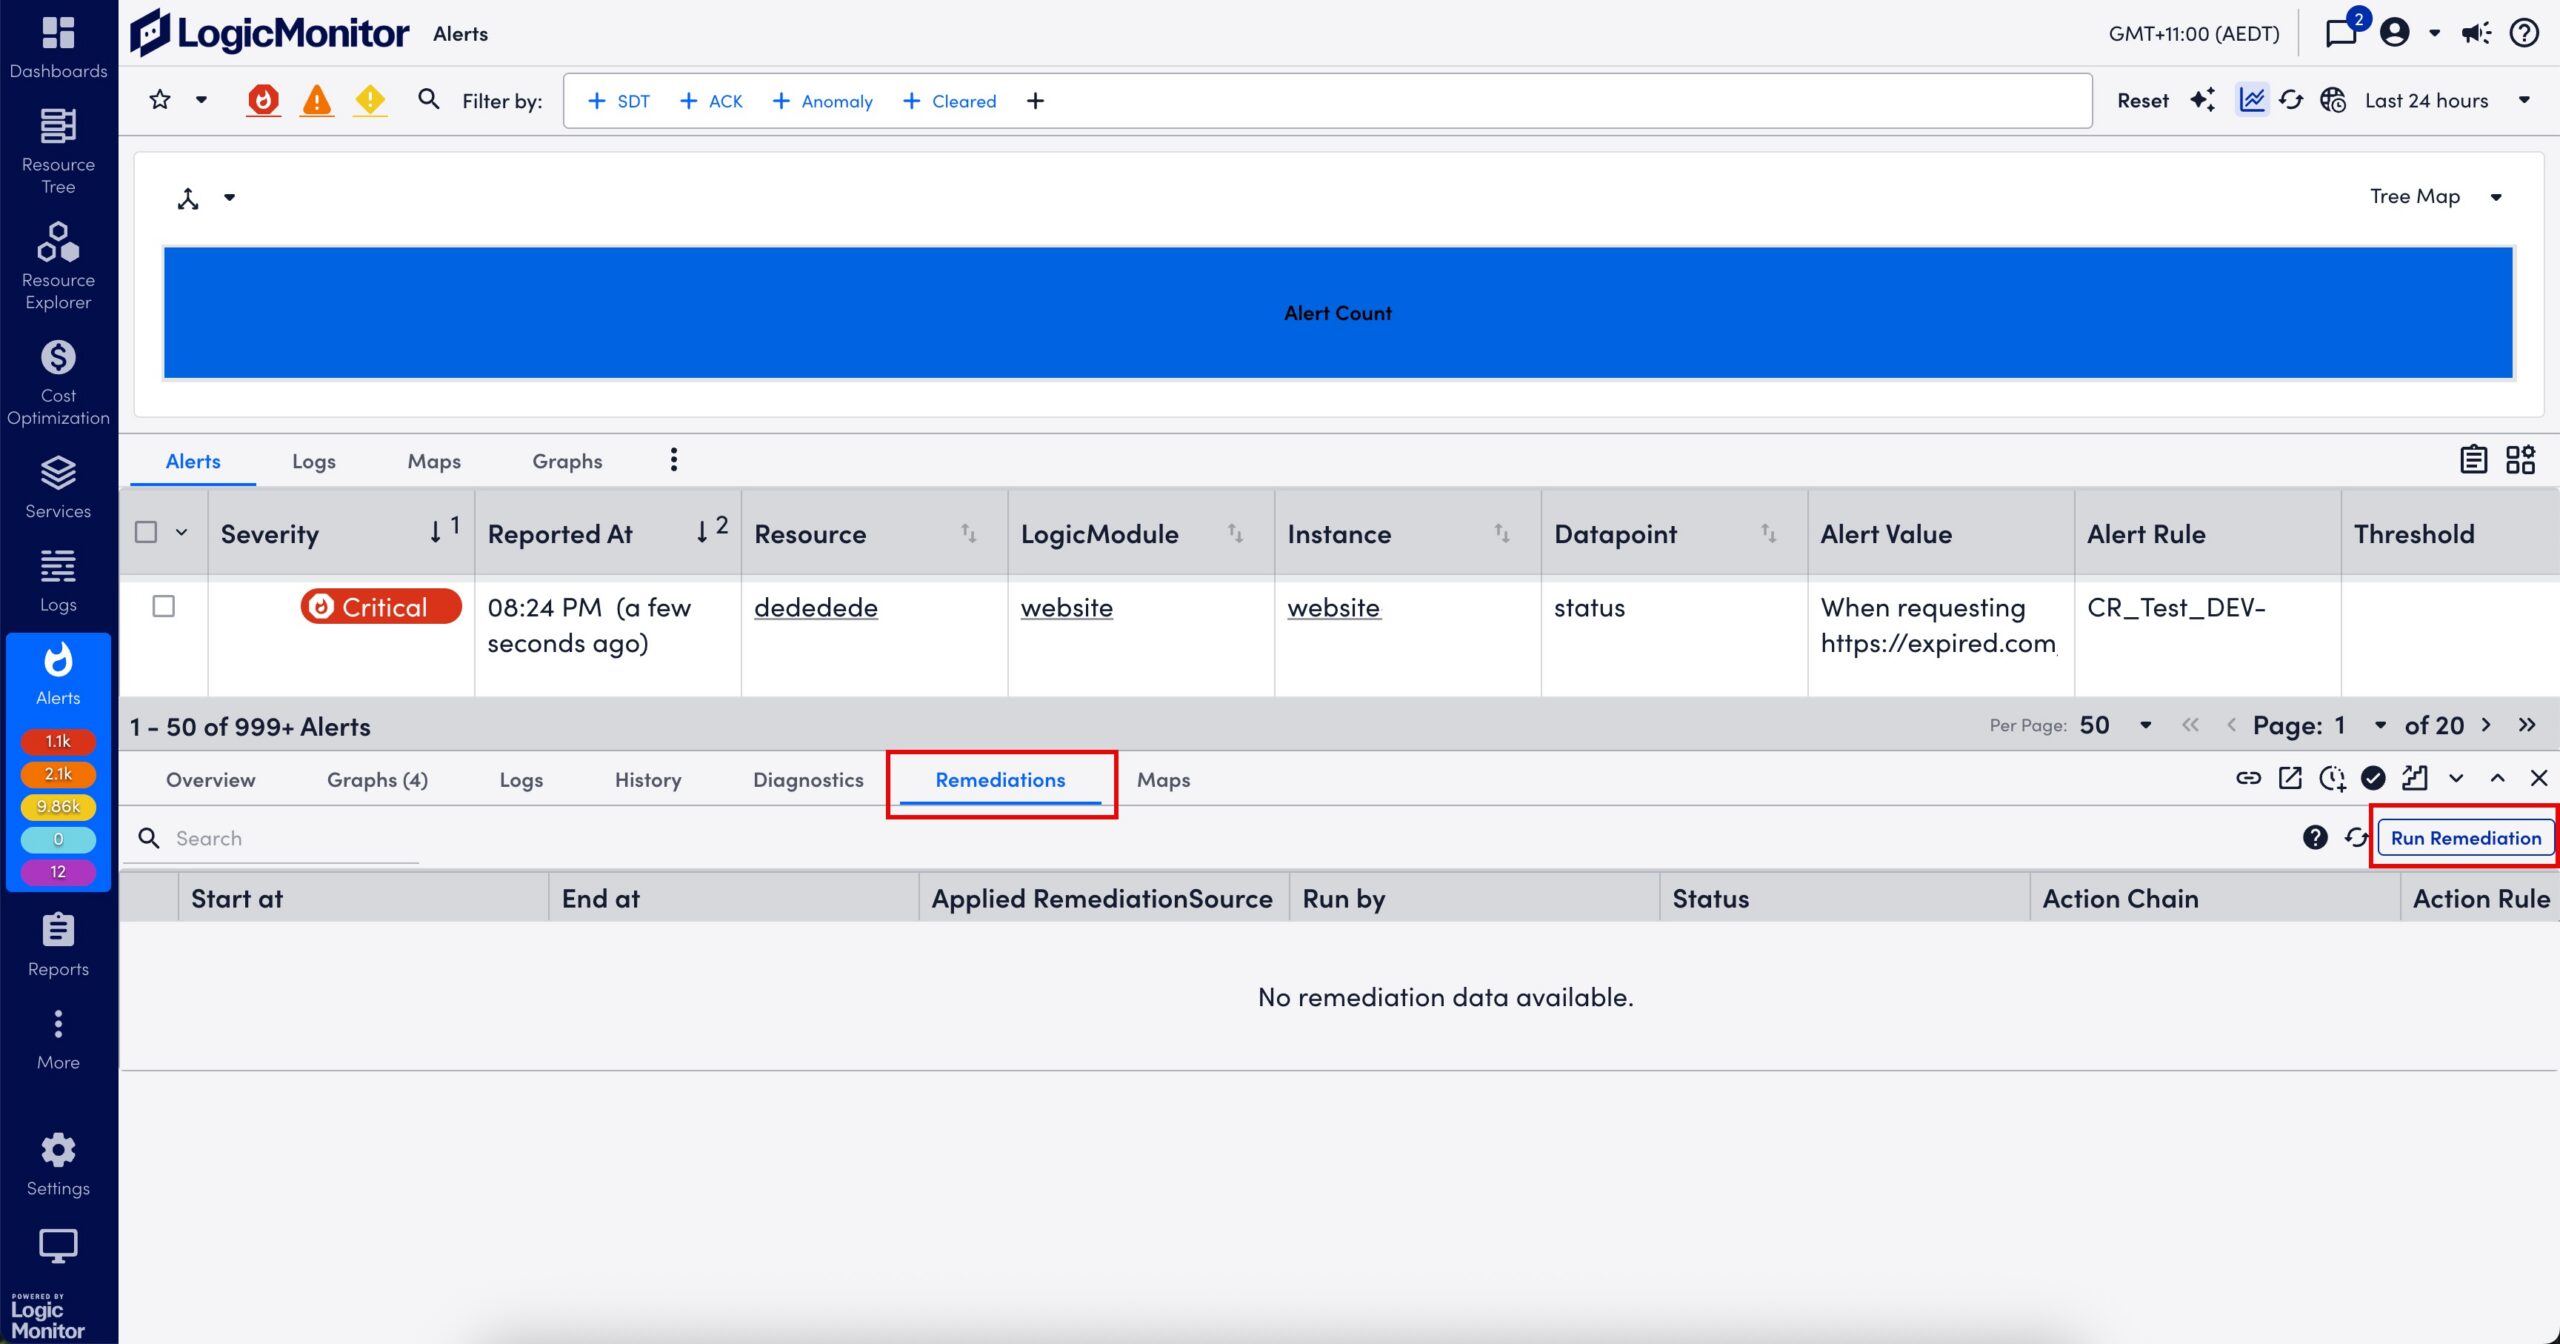2560x1344 pixels.
Task: Open the messages chat icon
Action: coord(2341,33)
